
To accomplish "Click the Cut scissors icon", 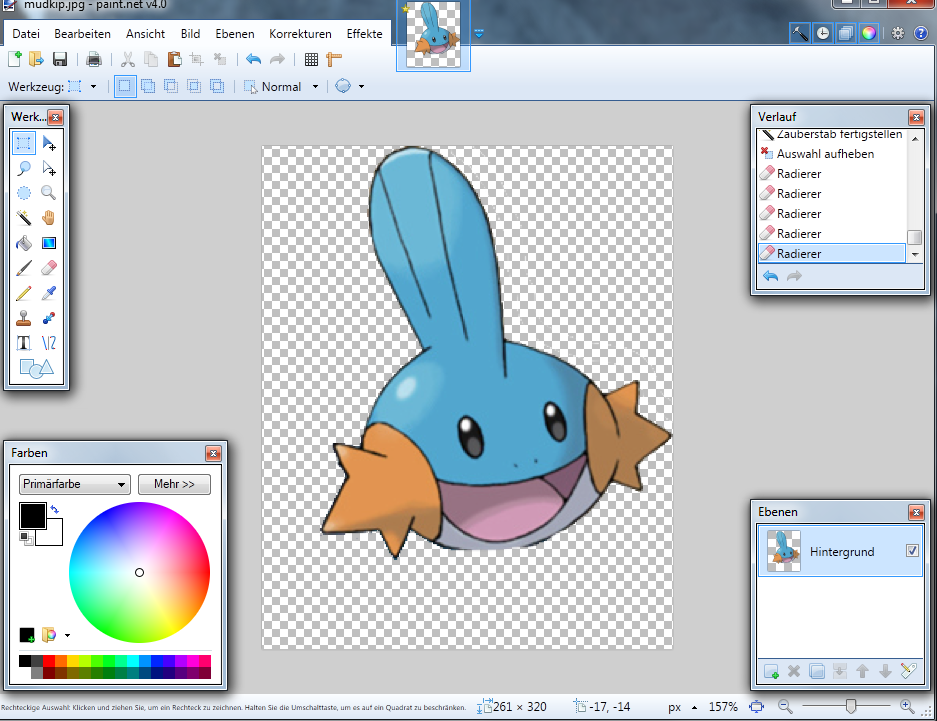I will (128, 59).
